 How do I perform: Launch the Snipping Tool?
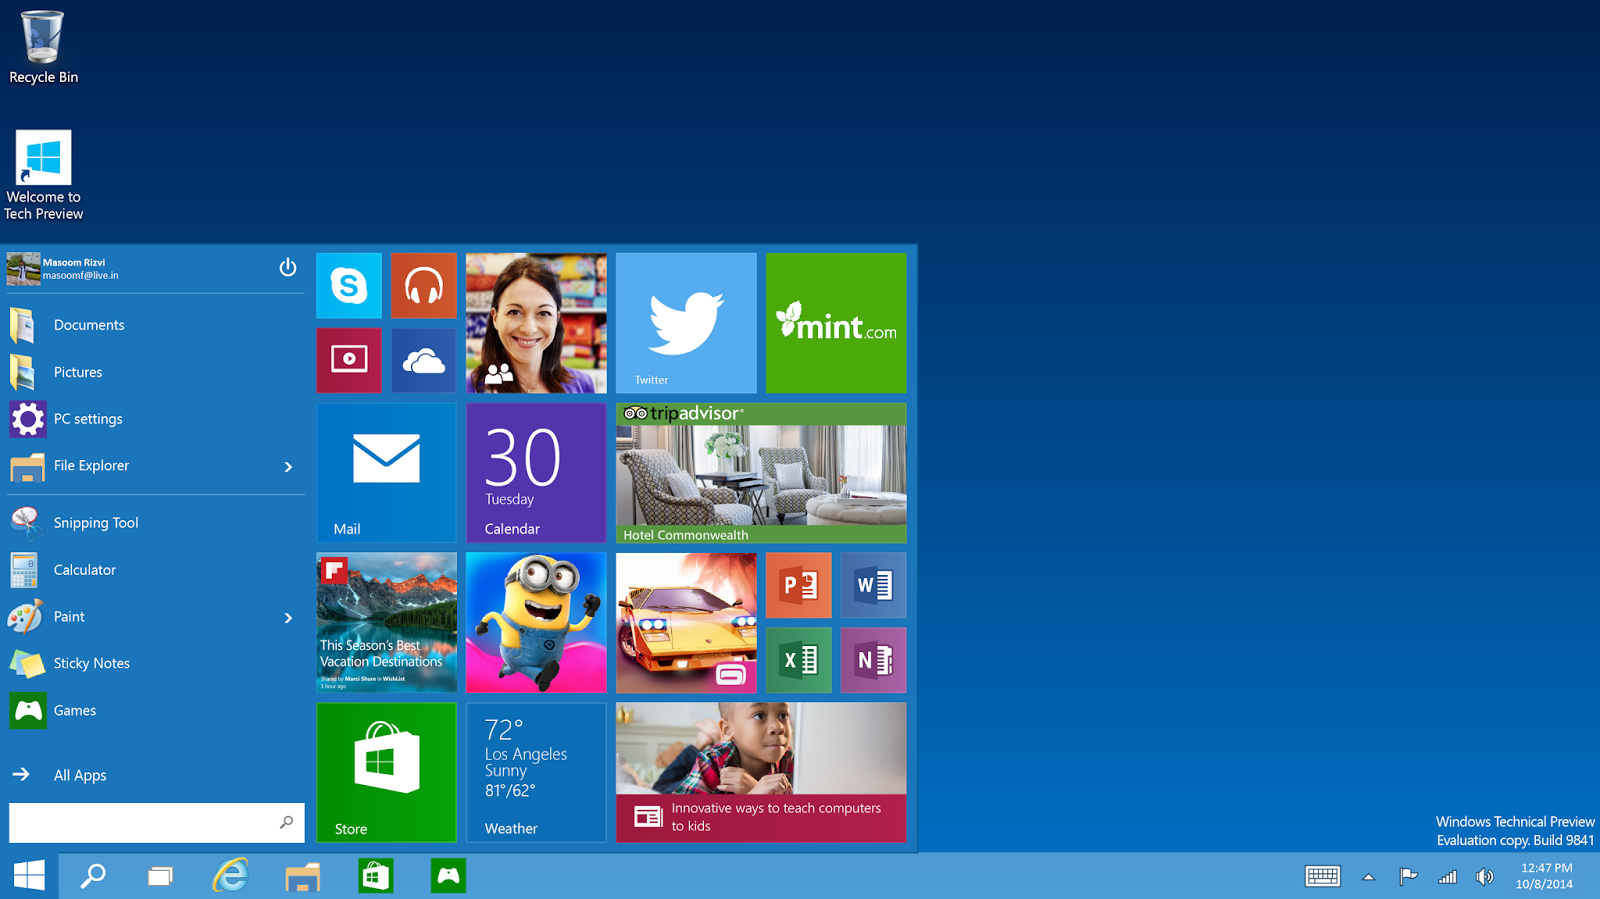[155, 523]
